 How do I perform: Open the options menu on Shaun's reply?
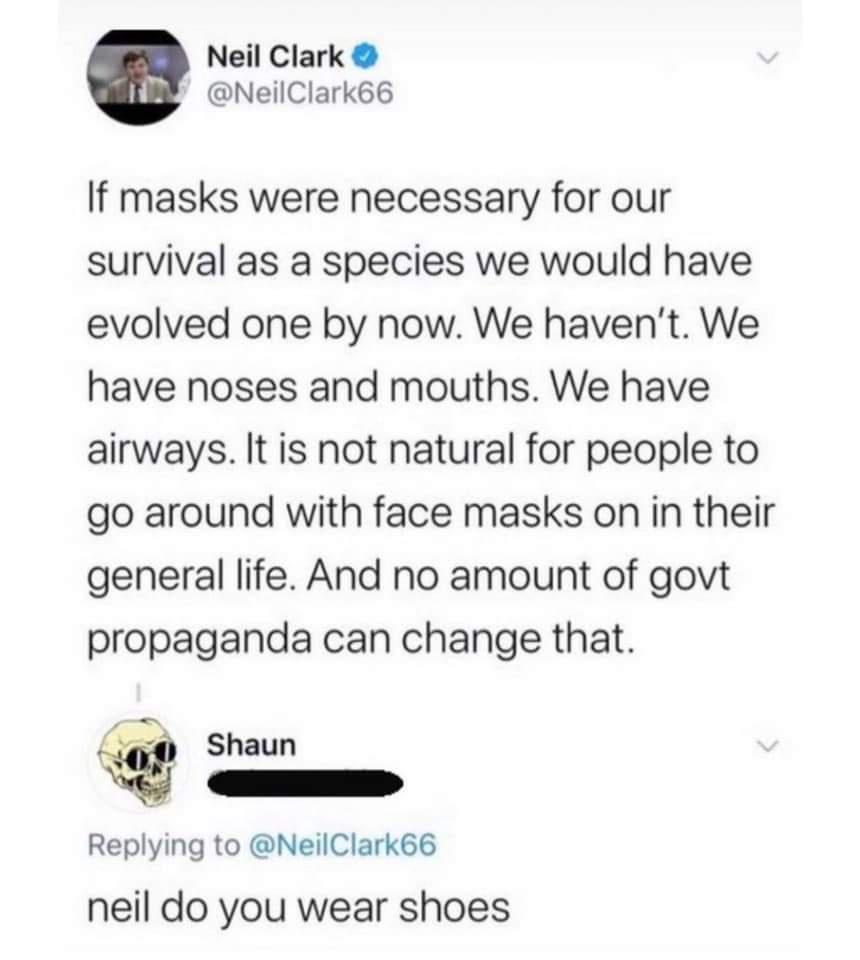pyautogui.click(x=766, y=745)
